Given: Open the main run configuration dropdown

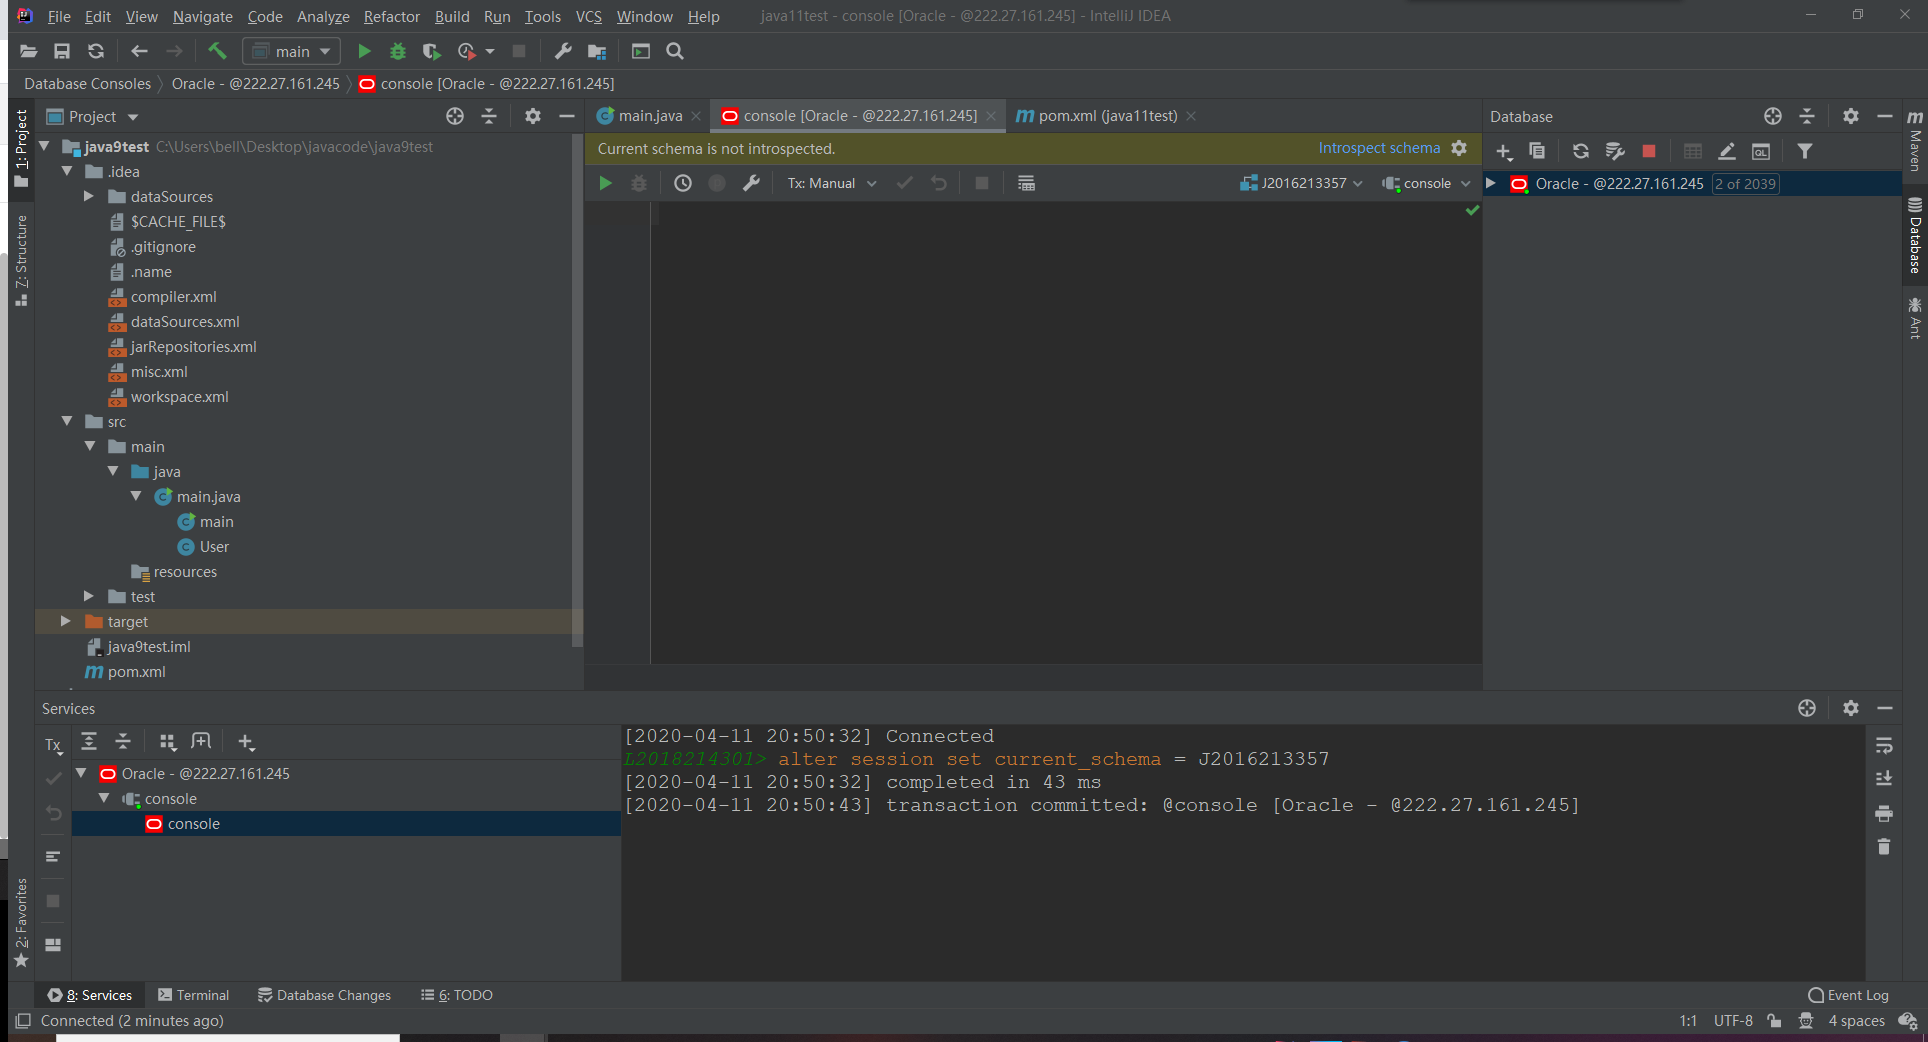Looking at the screenshot, I should 291,51.
